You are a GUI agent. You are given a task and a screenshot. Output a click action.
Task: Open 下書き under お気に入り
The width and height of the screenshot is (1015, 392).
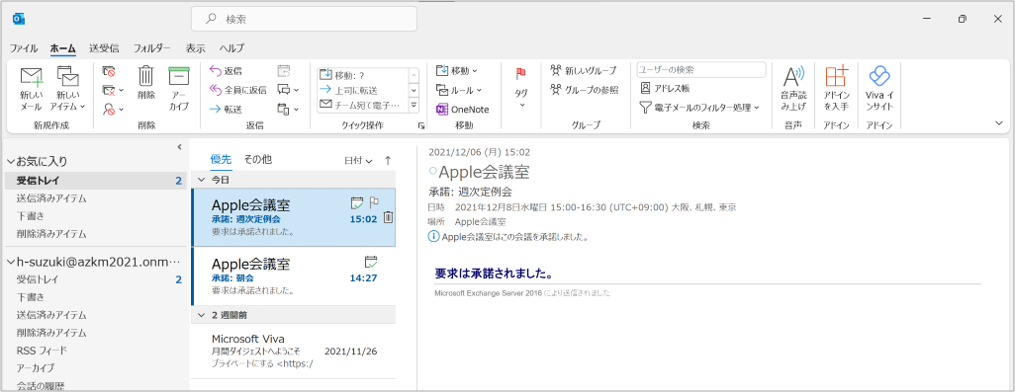pos(95,215)
